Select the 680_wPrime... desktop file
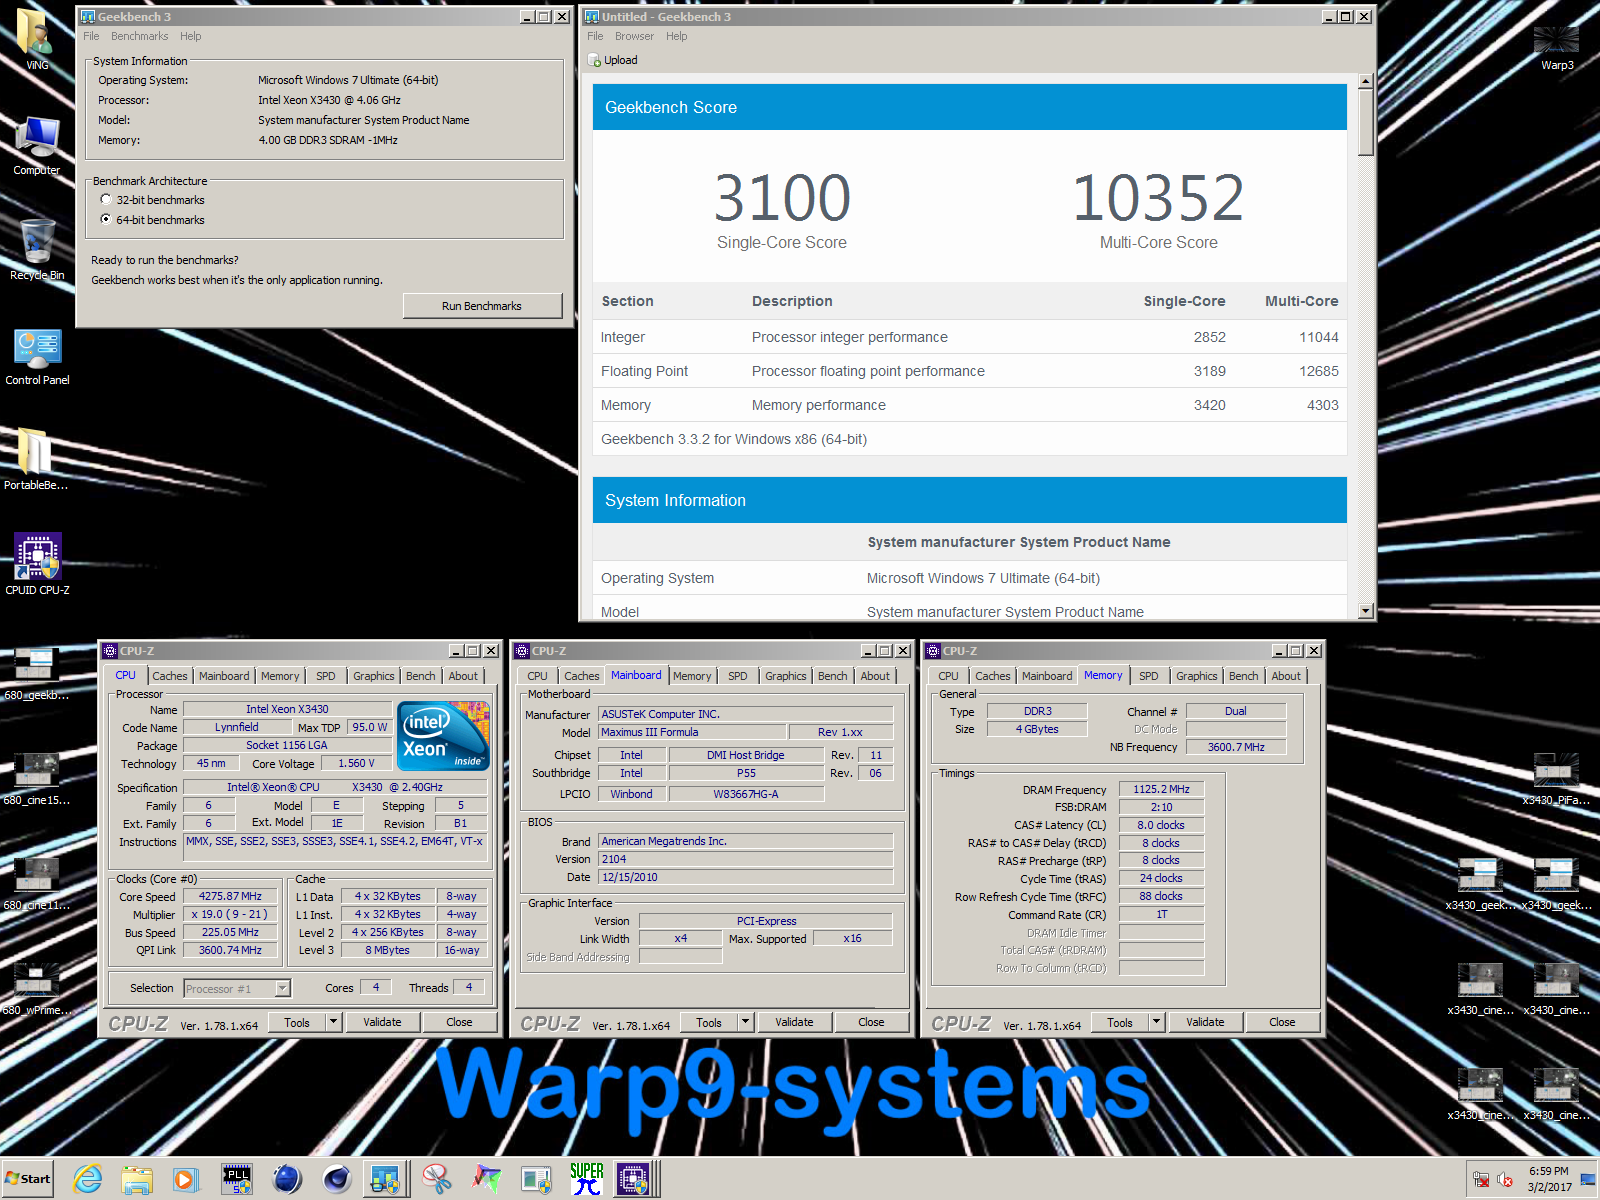The width and height of the screenshot is (1600, 1200). click(36, 989)
